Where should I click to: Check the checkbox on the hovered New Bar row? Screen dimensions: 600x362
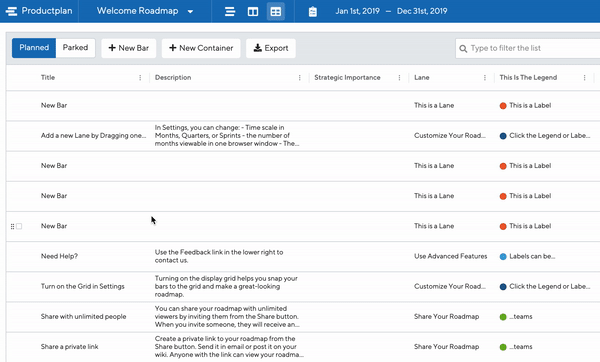click(19, 226)
